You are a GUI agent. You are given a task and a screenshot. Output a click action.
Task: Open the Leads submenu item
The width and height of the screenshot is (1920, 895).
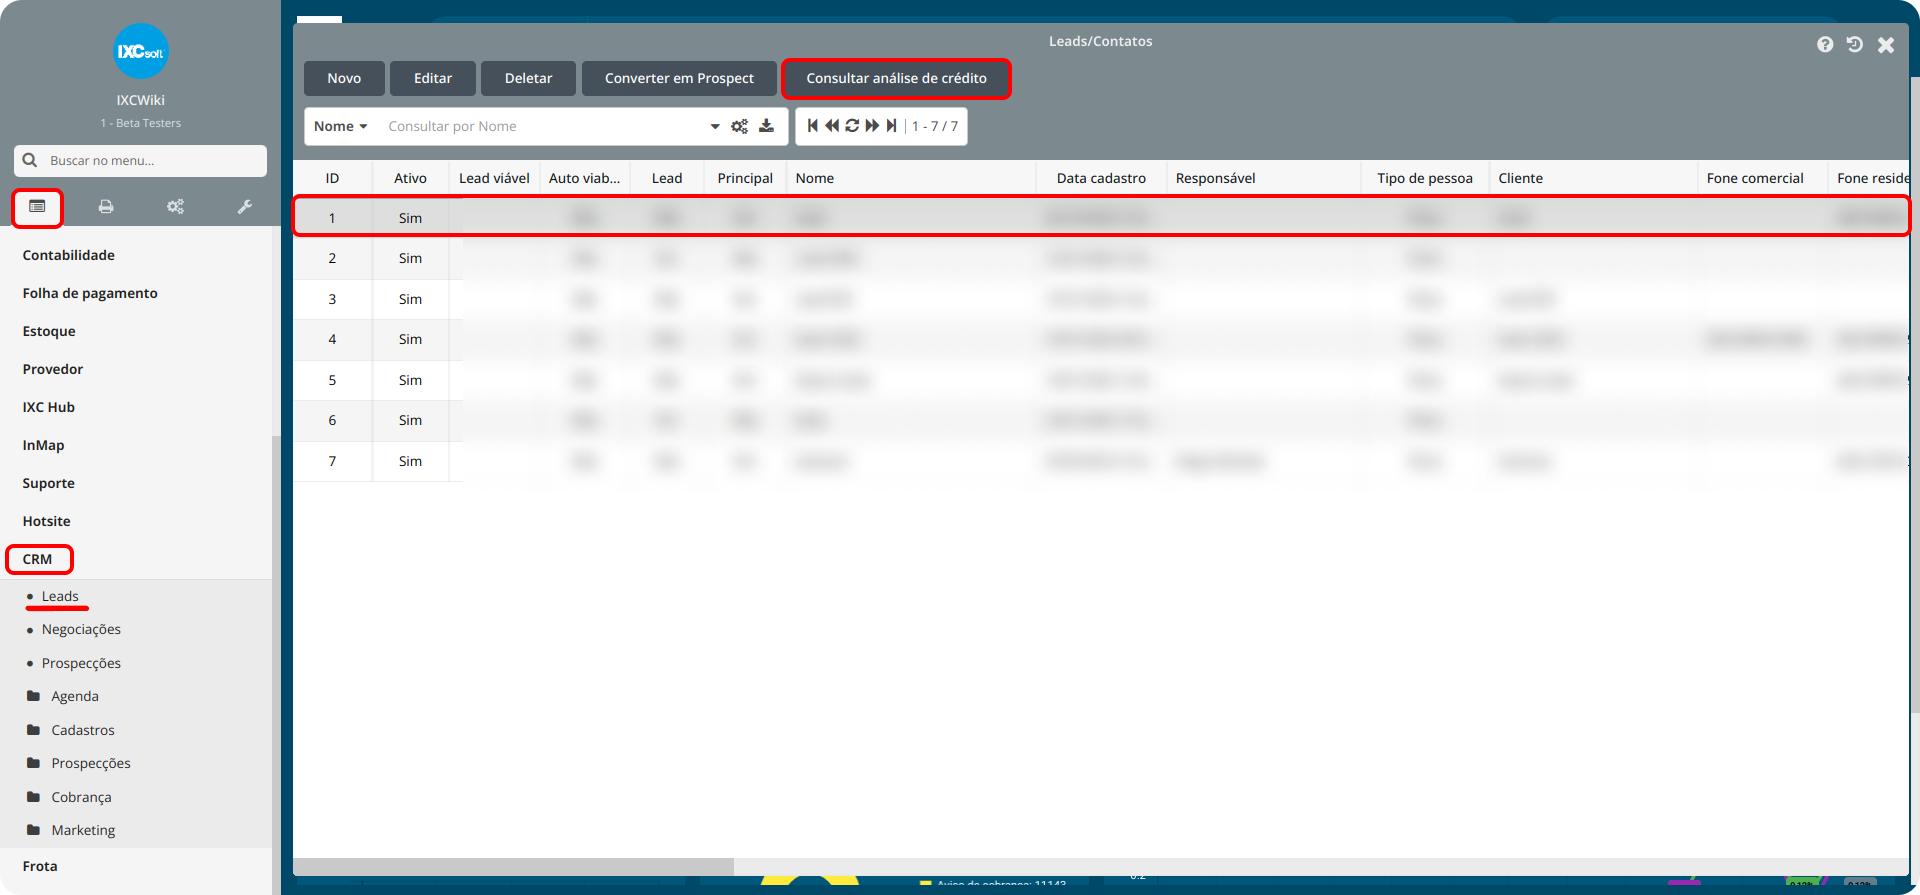click(x=60, y=596)
